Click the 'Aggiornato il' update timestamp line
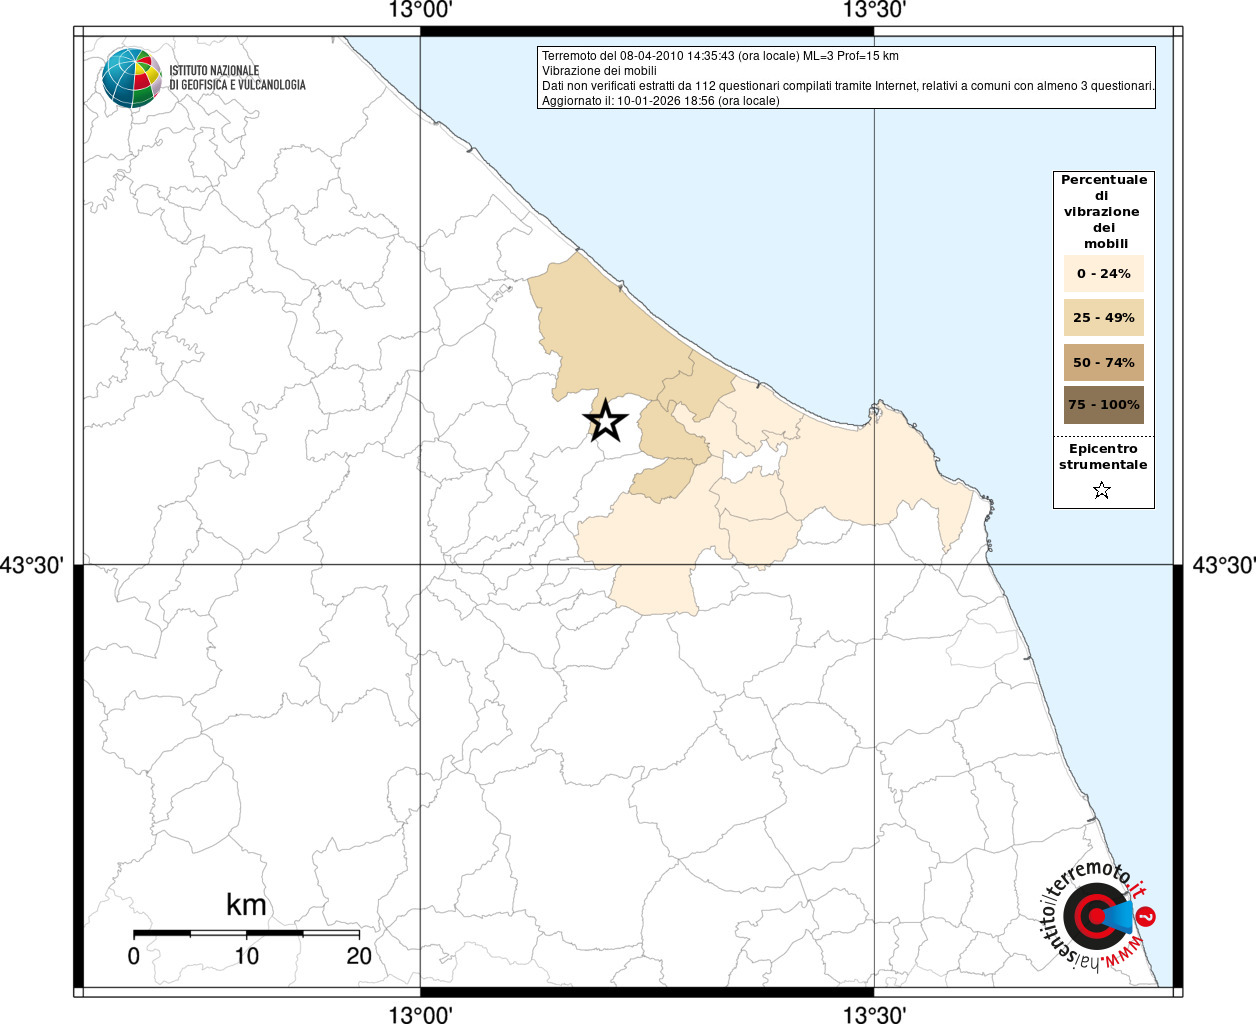The height and width of the screenshot is (1024, 1256). click(660, 101)
